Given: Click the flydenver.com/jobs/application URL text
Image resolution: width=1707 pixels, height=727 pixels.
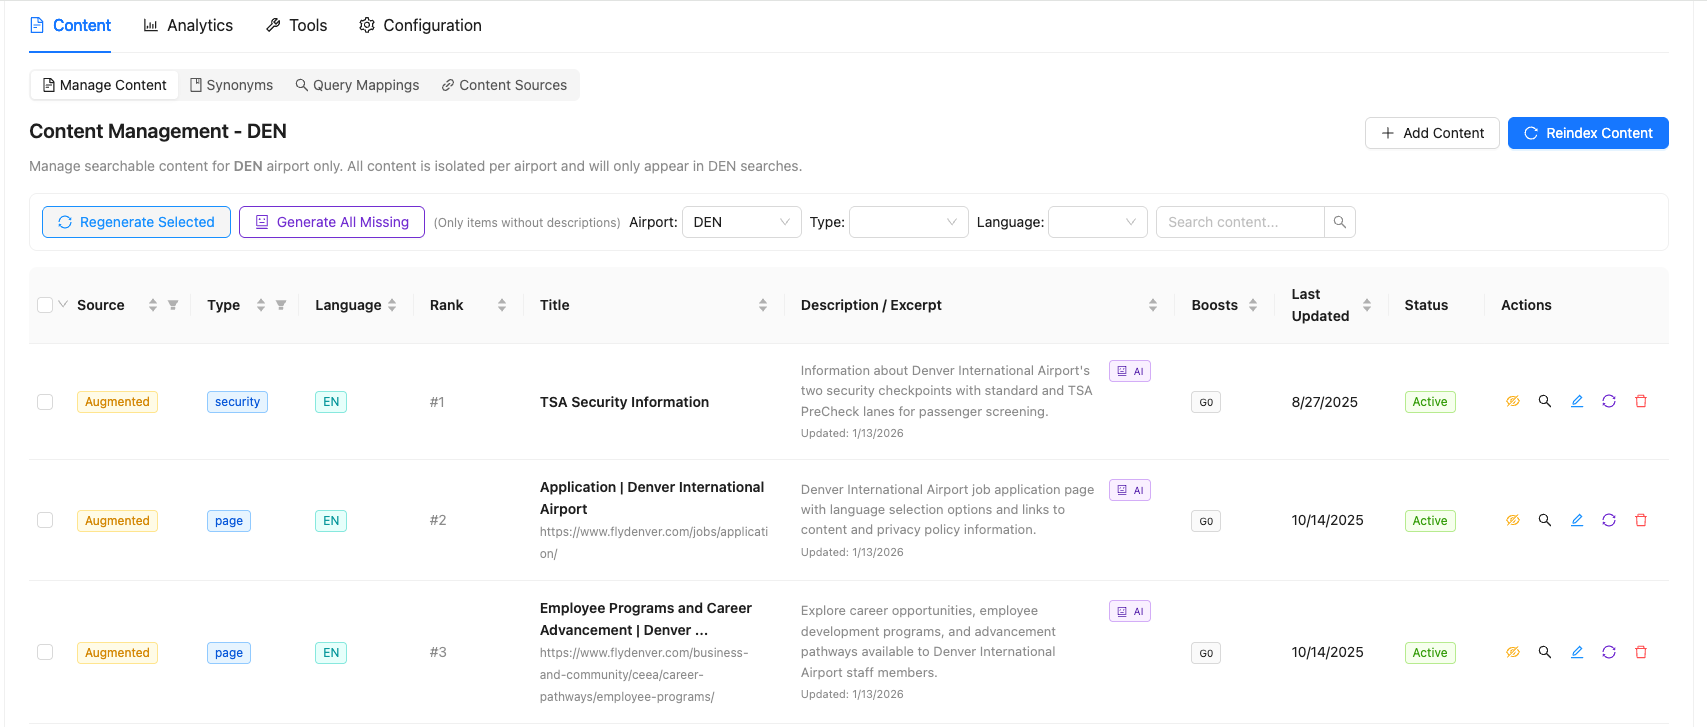Looking at the screenshot, I should point(654,542).
